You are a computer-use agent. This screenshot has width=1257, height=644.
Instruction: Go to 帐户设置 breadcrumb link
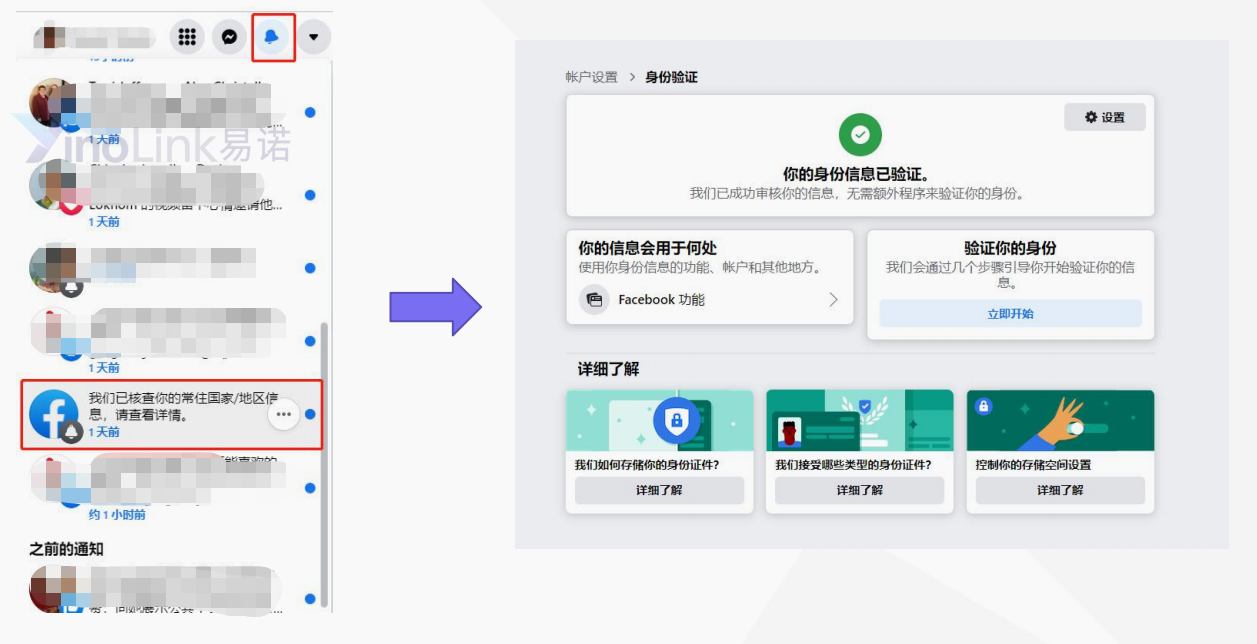tap(591, 77)
